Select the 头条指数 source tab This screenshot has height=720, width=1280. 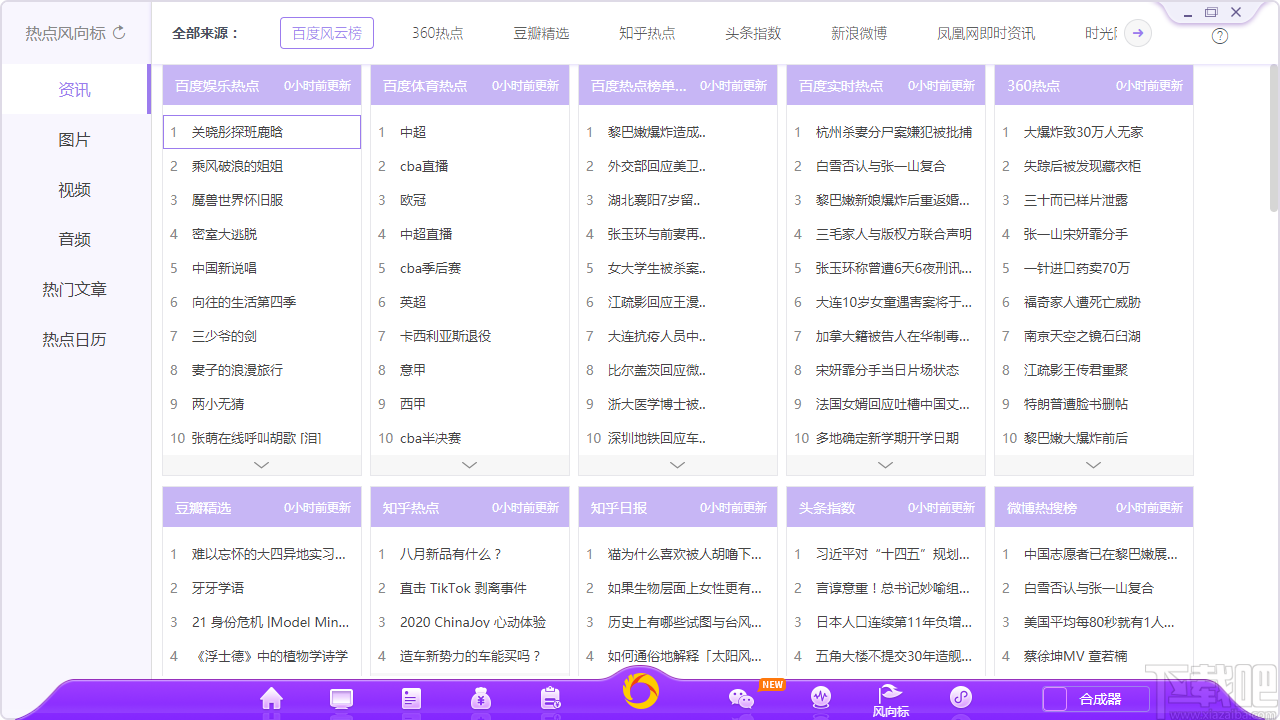pos(753,33)
